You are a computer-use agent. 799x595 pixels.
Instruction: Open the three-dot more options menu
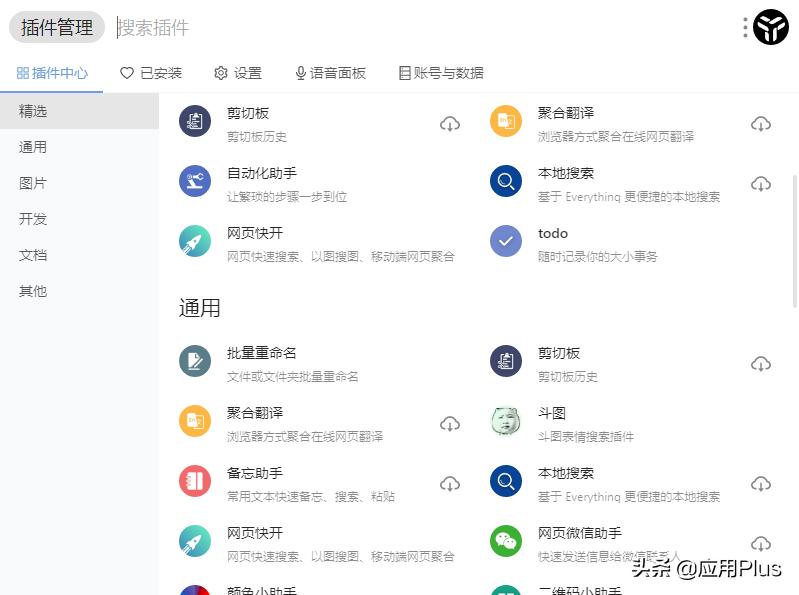coord(745,28)
